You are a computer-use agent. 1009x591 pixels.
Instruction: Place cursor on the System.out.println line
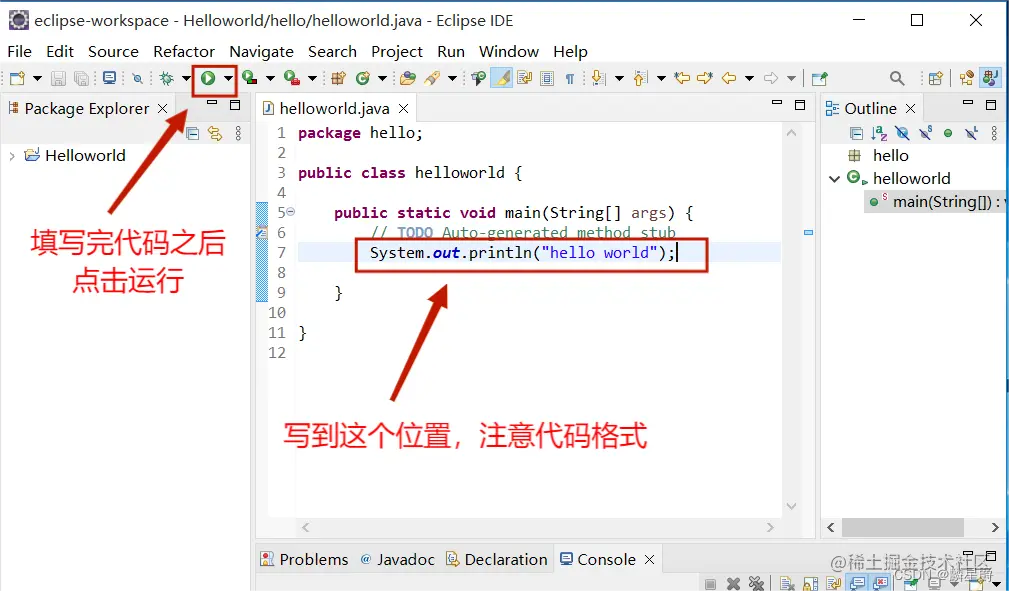coord(539,252)
